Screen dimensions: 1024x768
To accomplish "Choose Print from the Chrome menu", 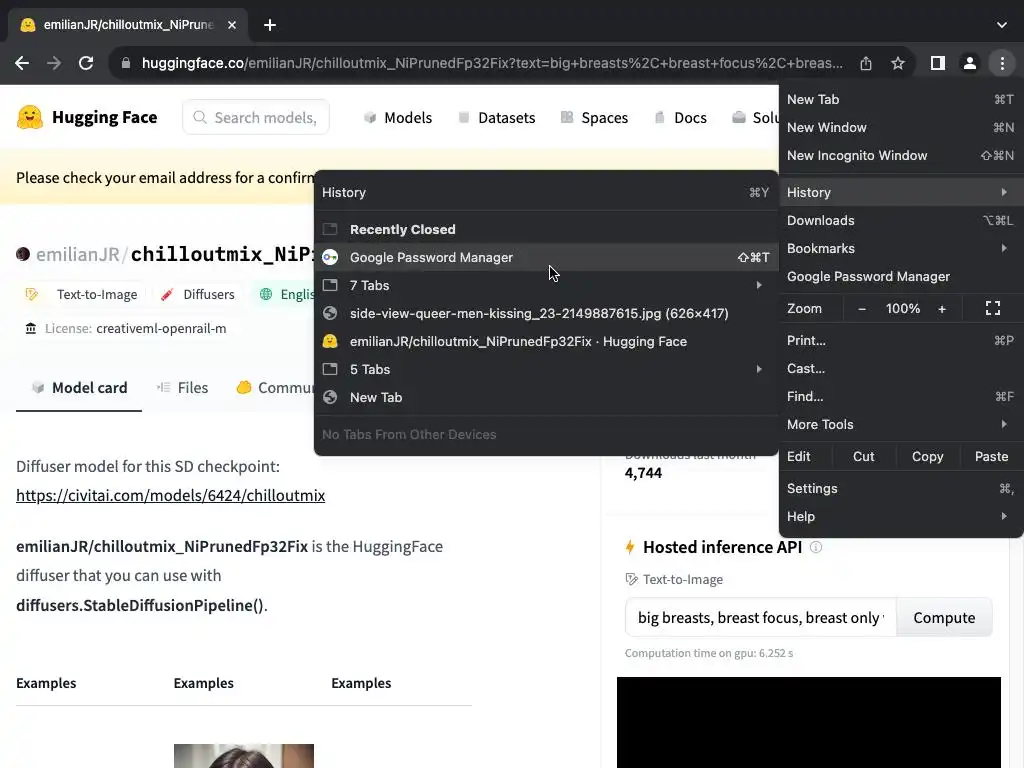I will 901,340.
